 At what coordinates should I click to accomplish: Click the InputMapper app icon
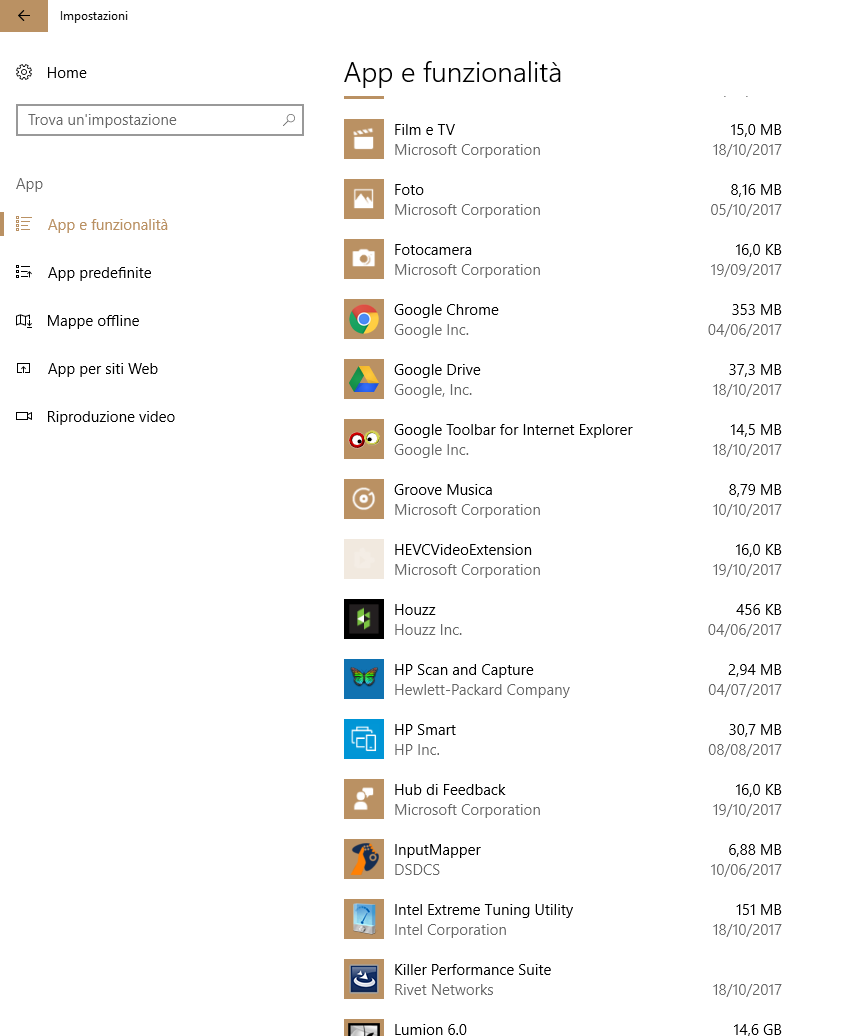point(364,859)
